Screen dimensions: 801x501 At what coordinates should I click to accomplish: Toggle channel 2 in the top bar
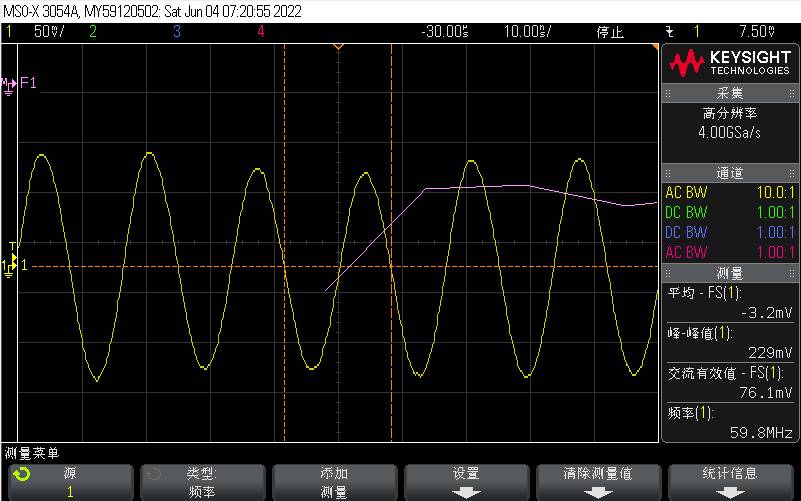click(x=93, y=32)
